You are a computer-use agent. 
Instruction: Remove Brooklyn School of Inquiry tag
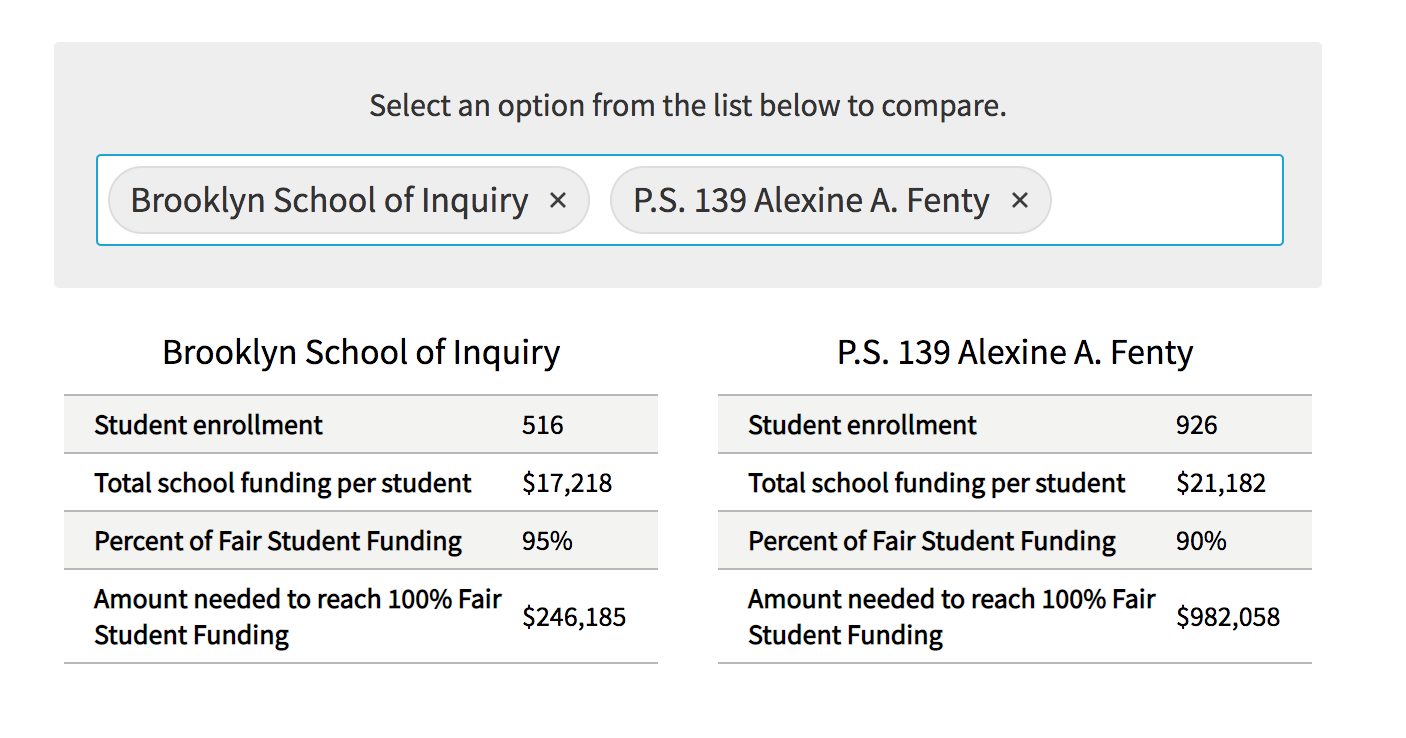[558, 201]
